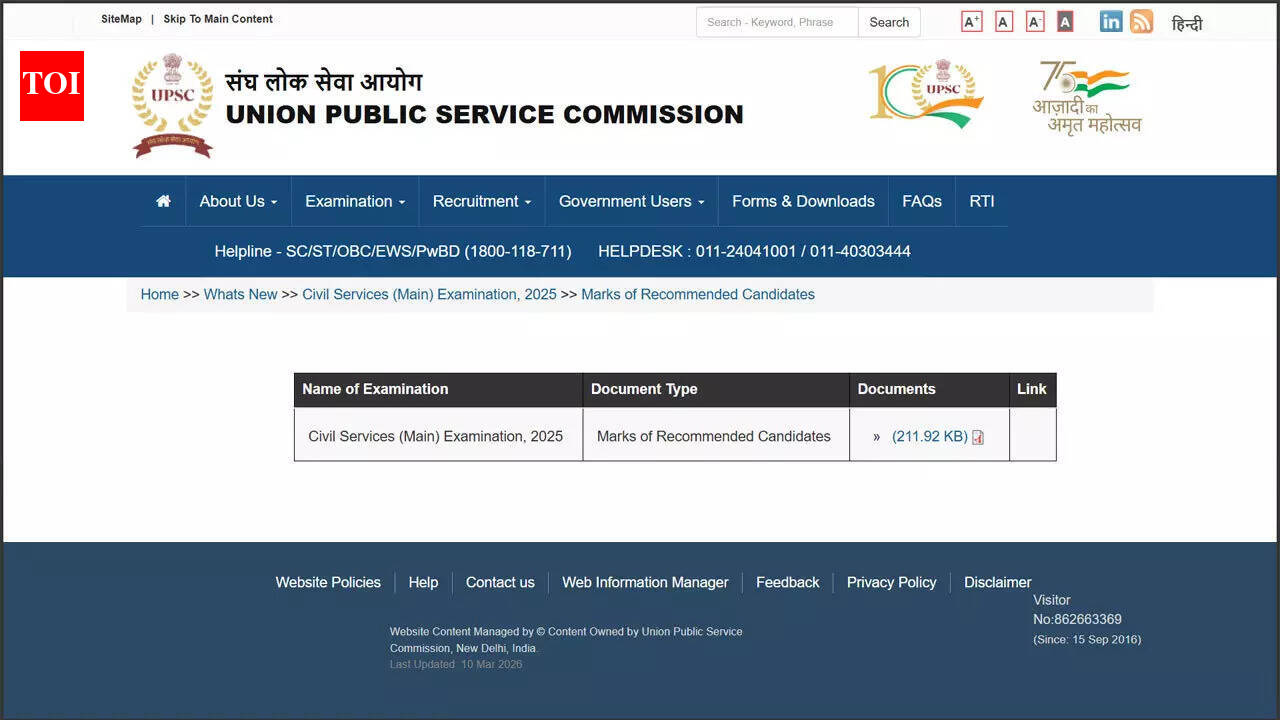Open the RTI section
This screenshot has width=1280, height=720.
click(x=981, y=200)
